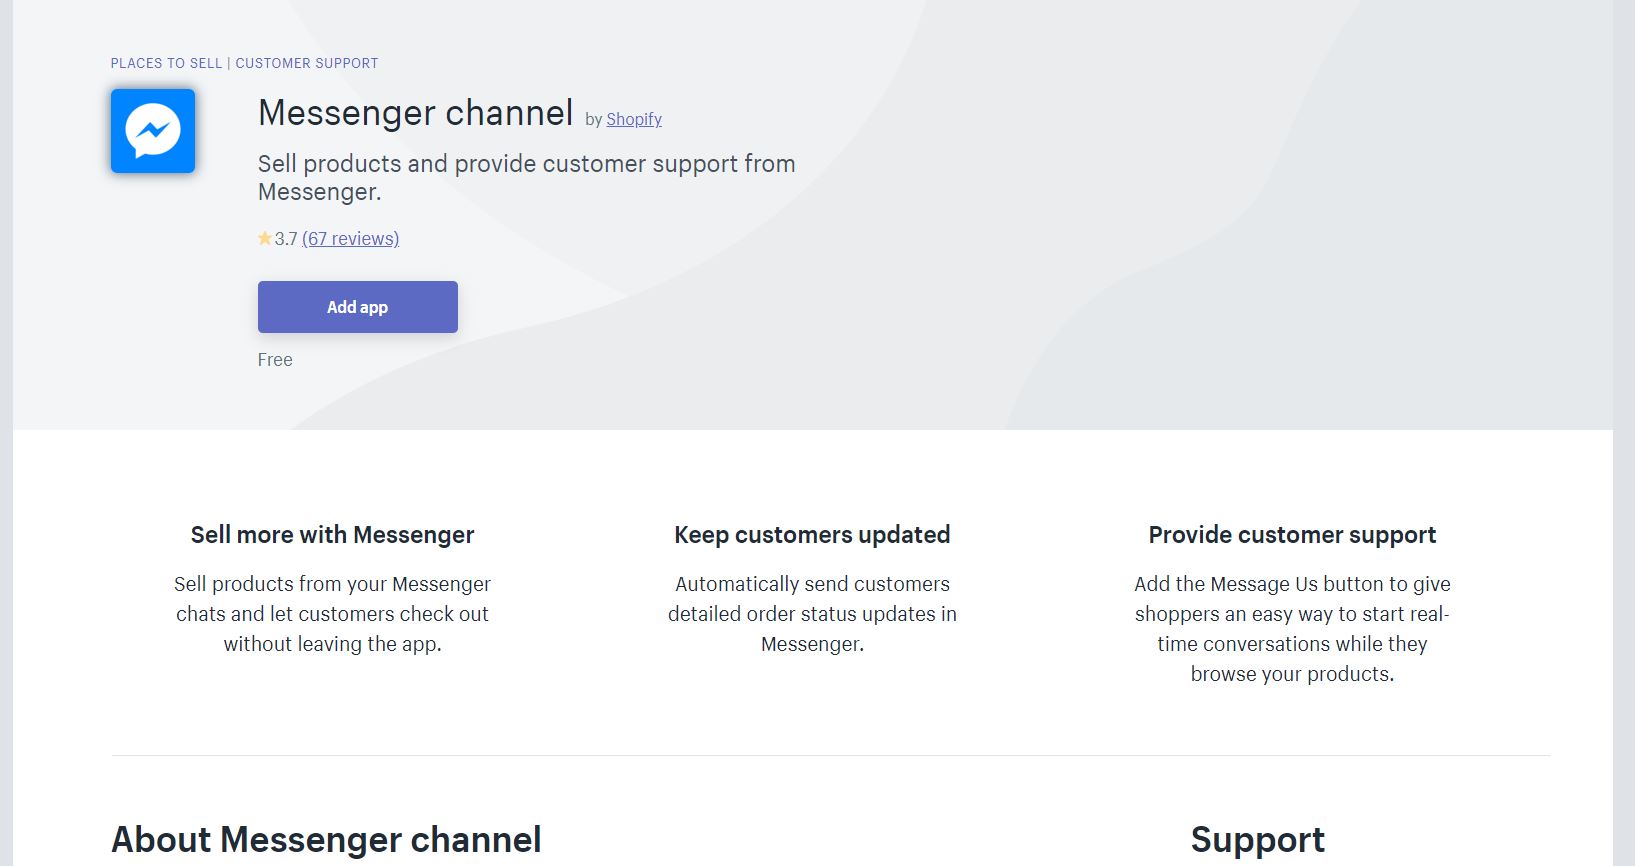The width and height of the screenshot is (1635, 866).
Task: Click the order status updates description
Action: click(812, 614)
